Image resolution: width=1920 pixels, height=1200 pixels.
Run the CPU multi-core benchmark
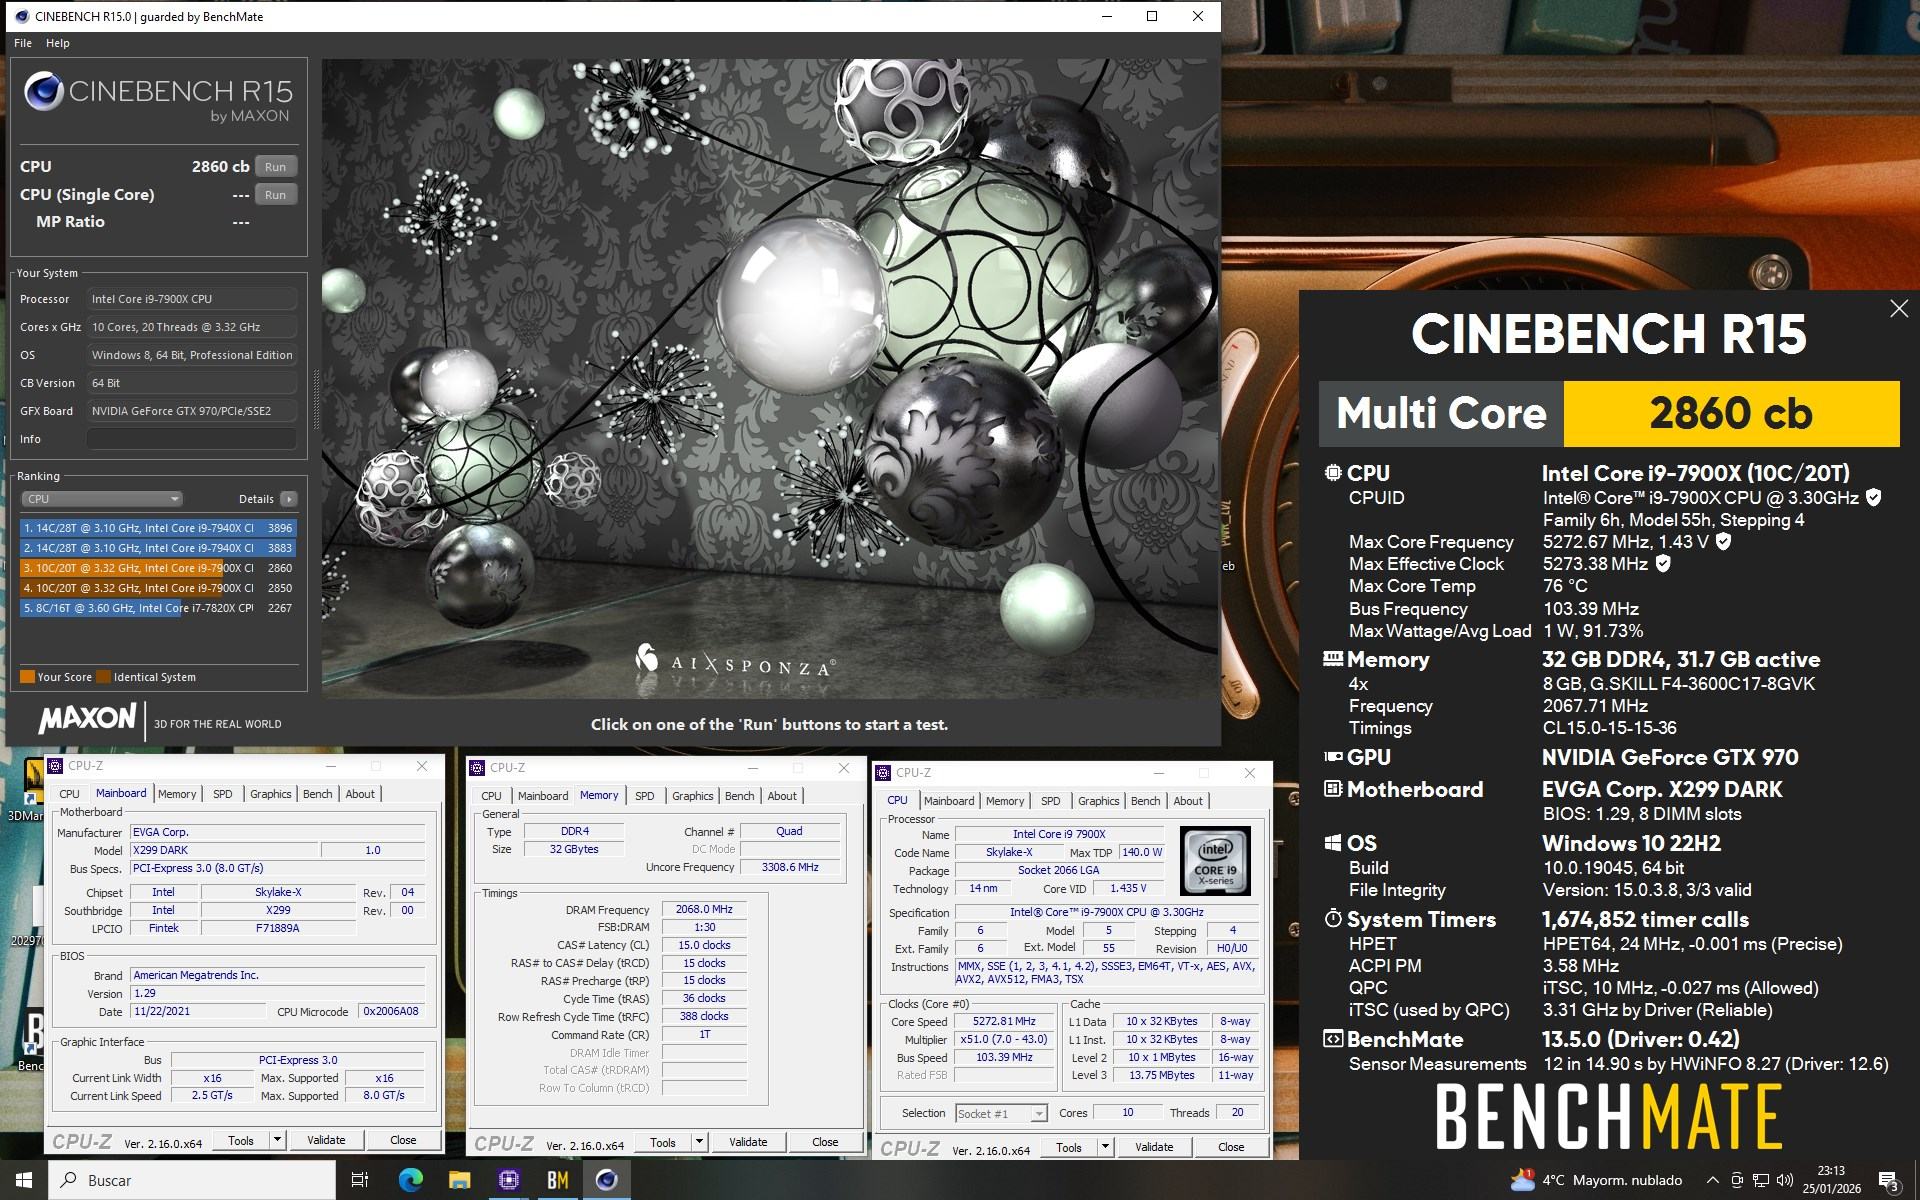point(275,166)
